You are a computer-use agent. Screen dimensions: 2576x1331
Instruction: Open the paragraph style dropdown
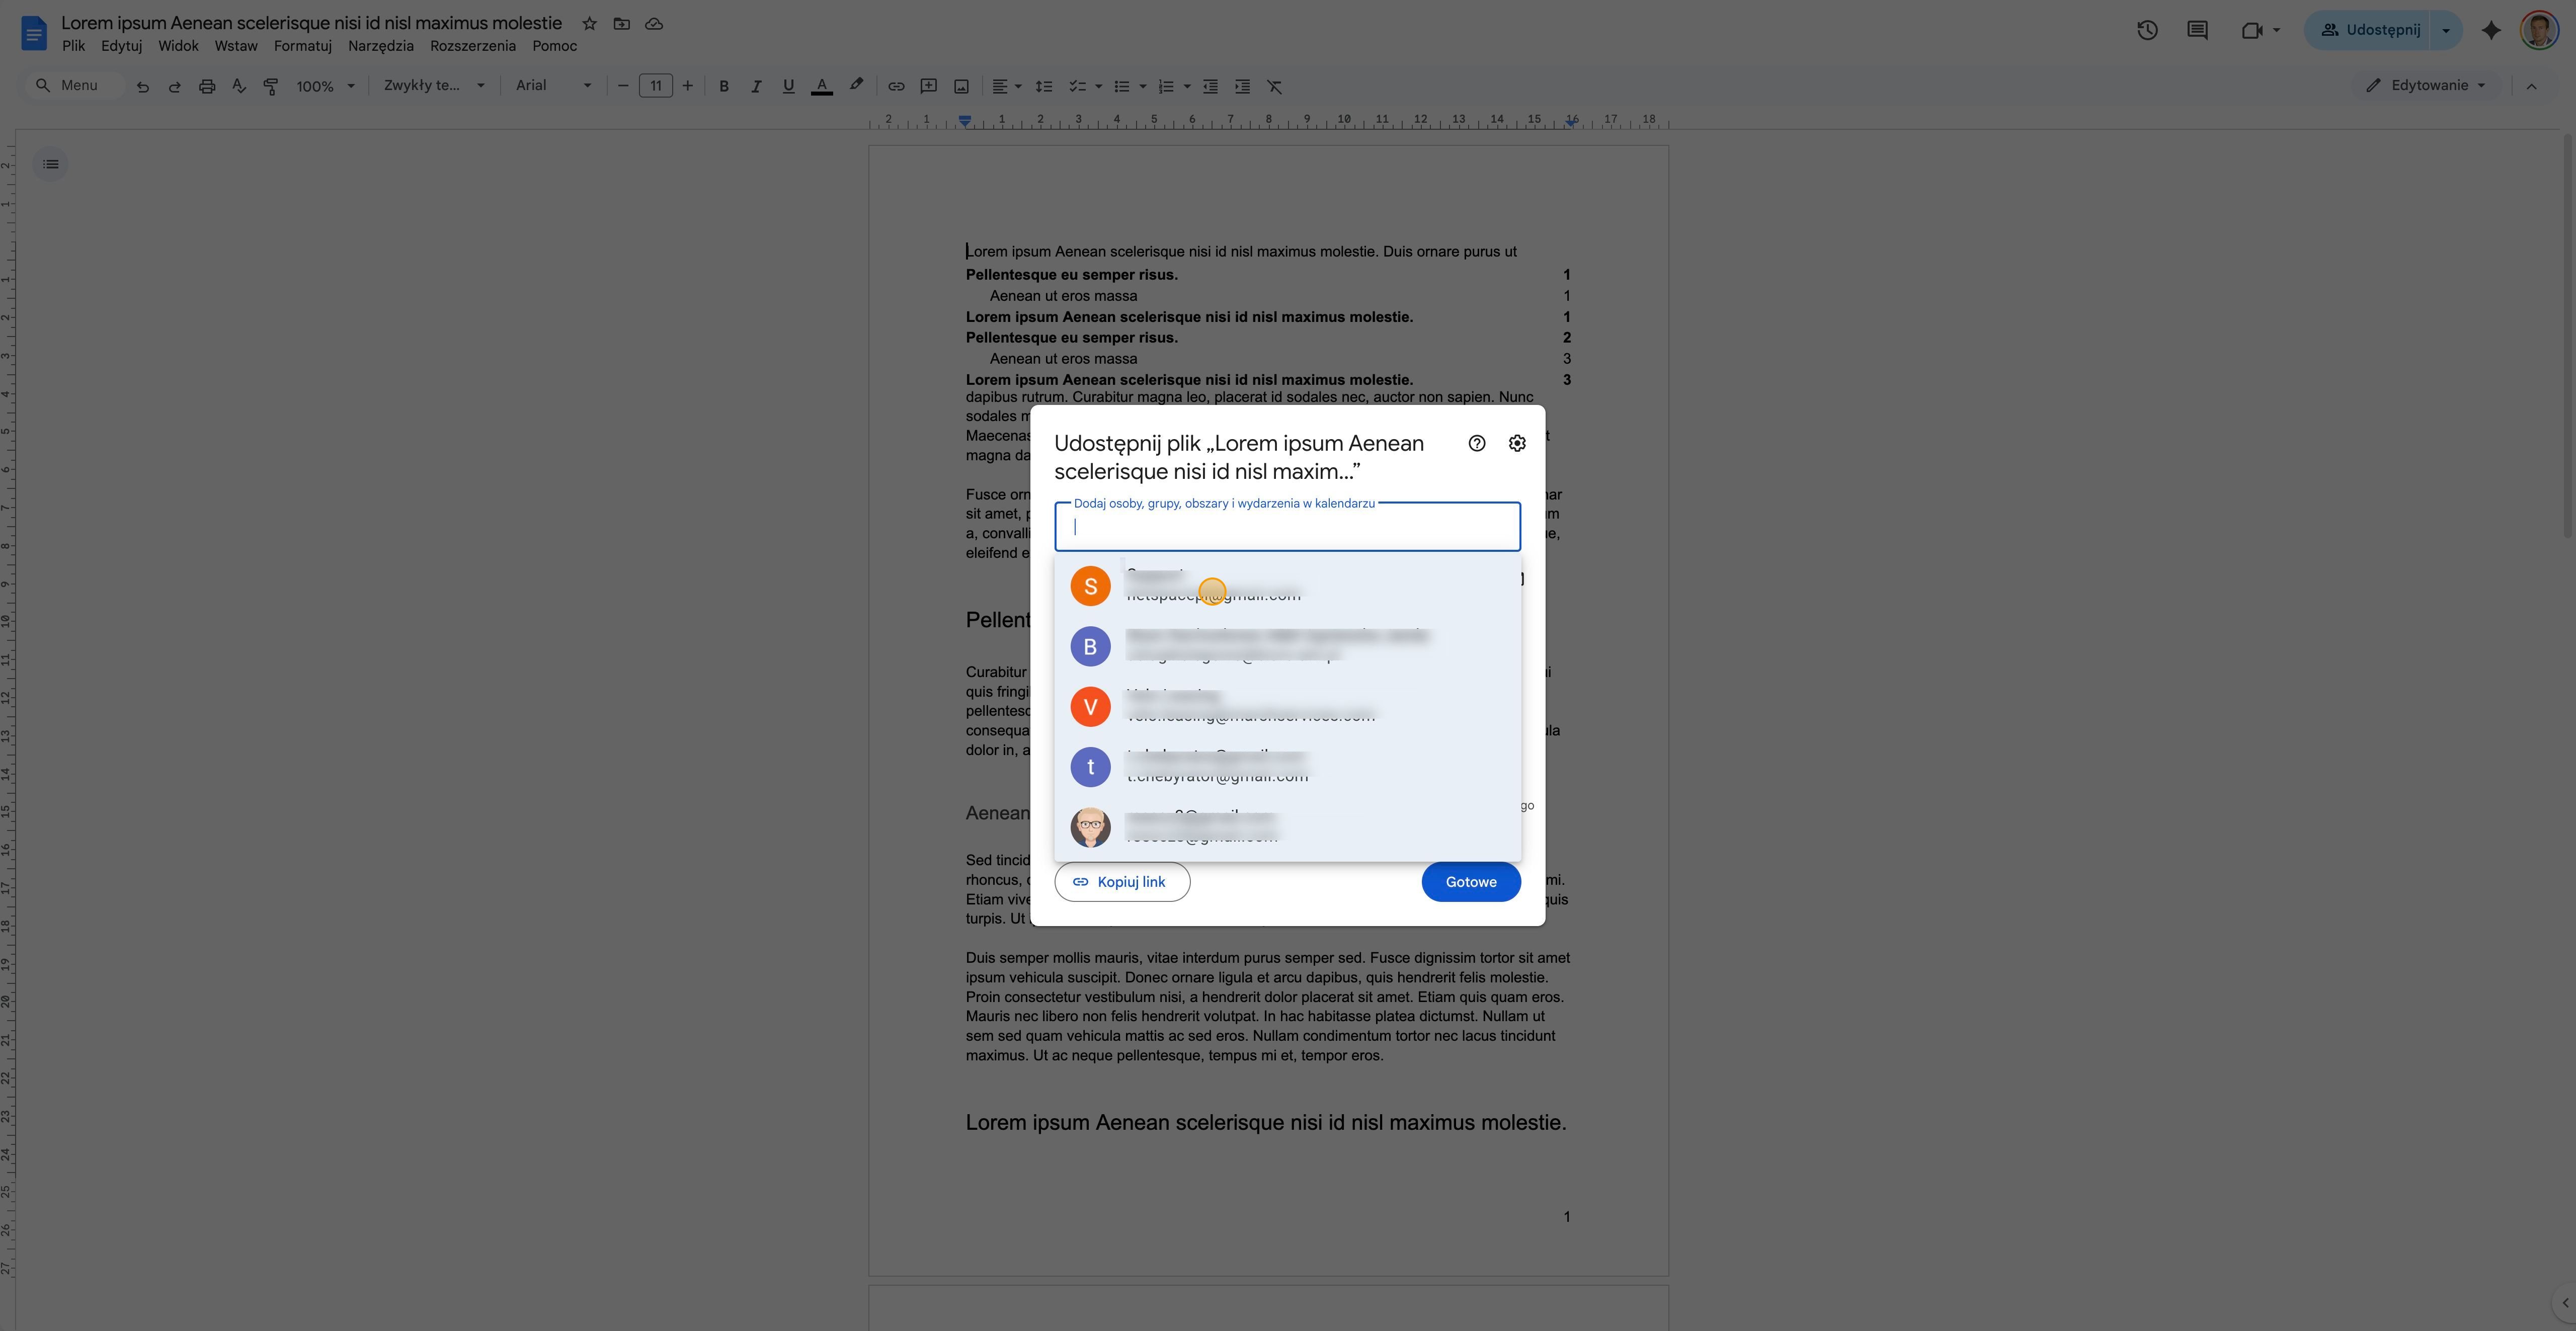click(x=434, y=86)
